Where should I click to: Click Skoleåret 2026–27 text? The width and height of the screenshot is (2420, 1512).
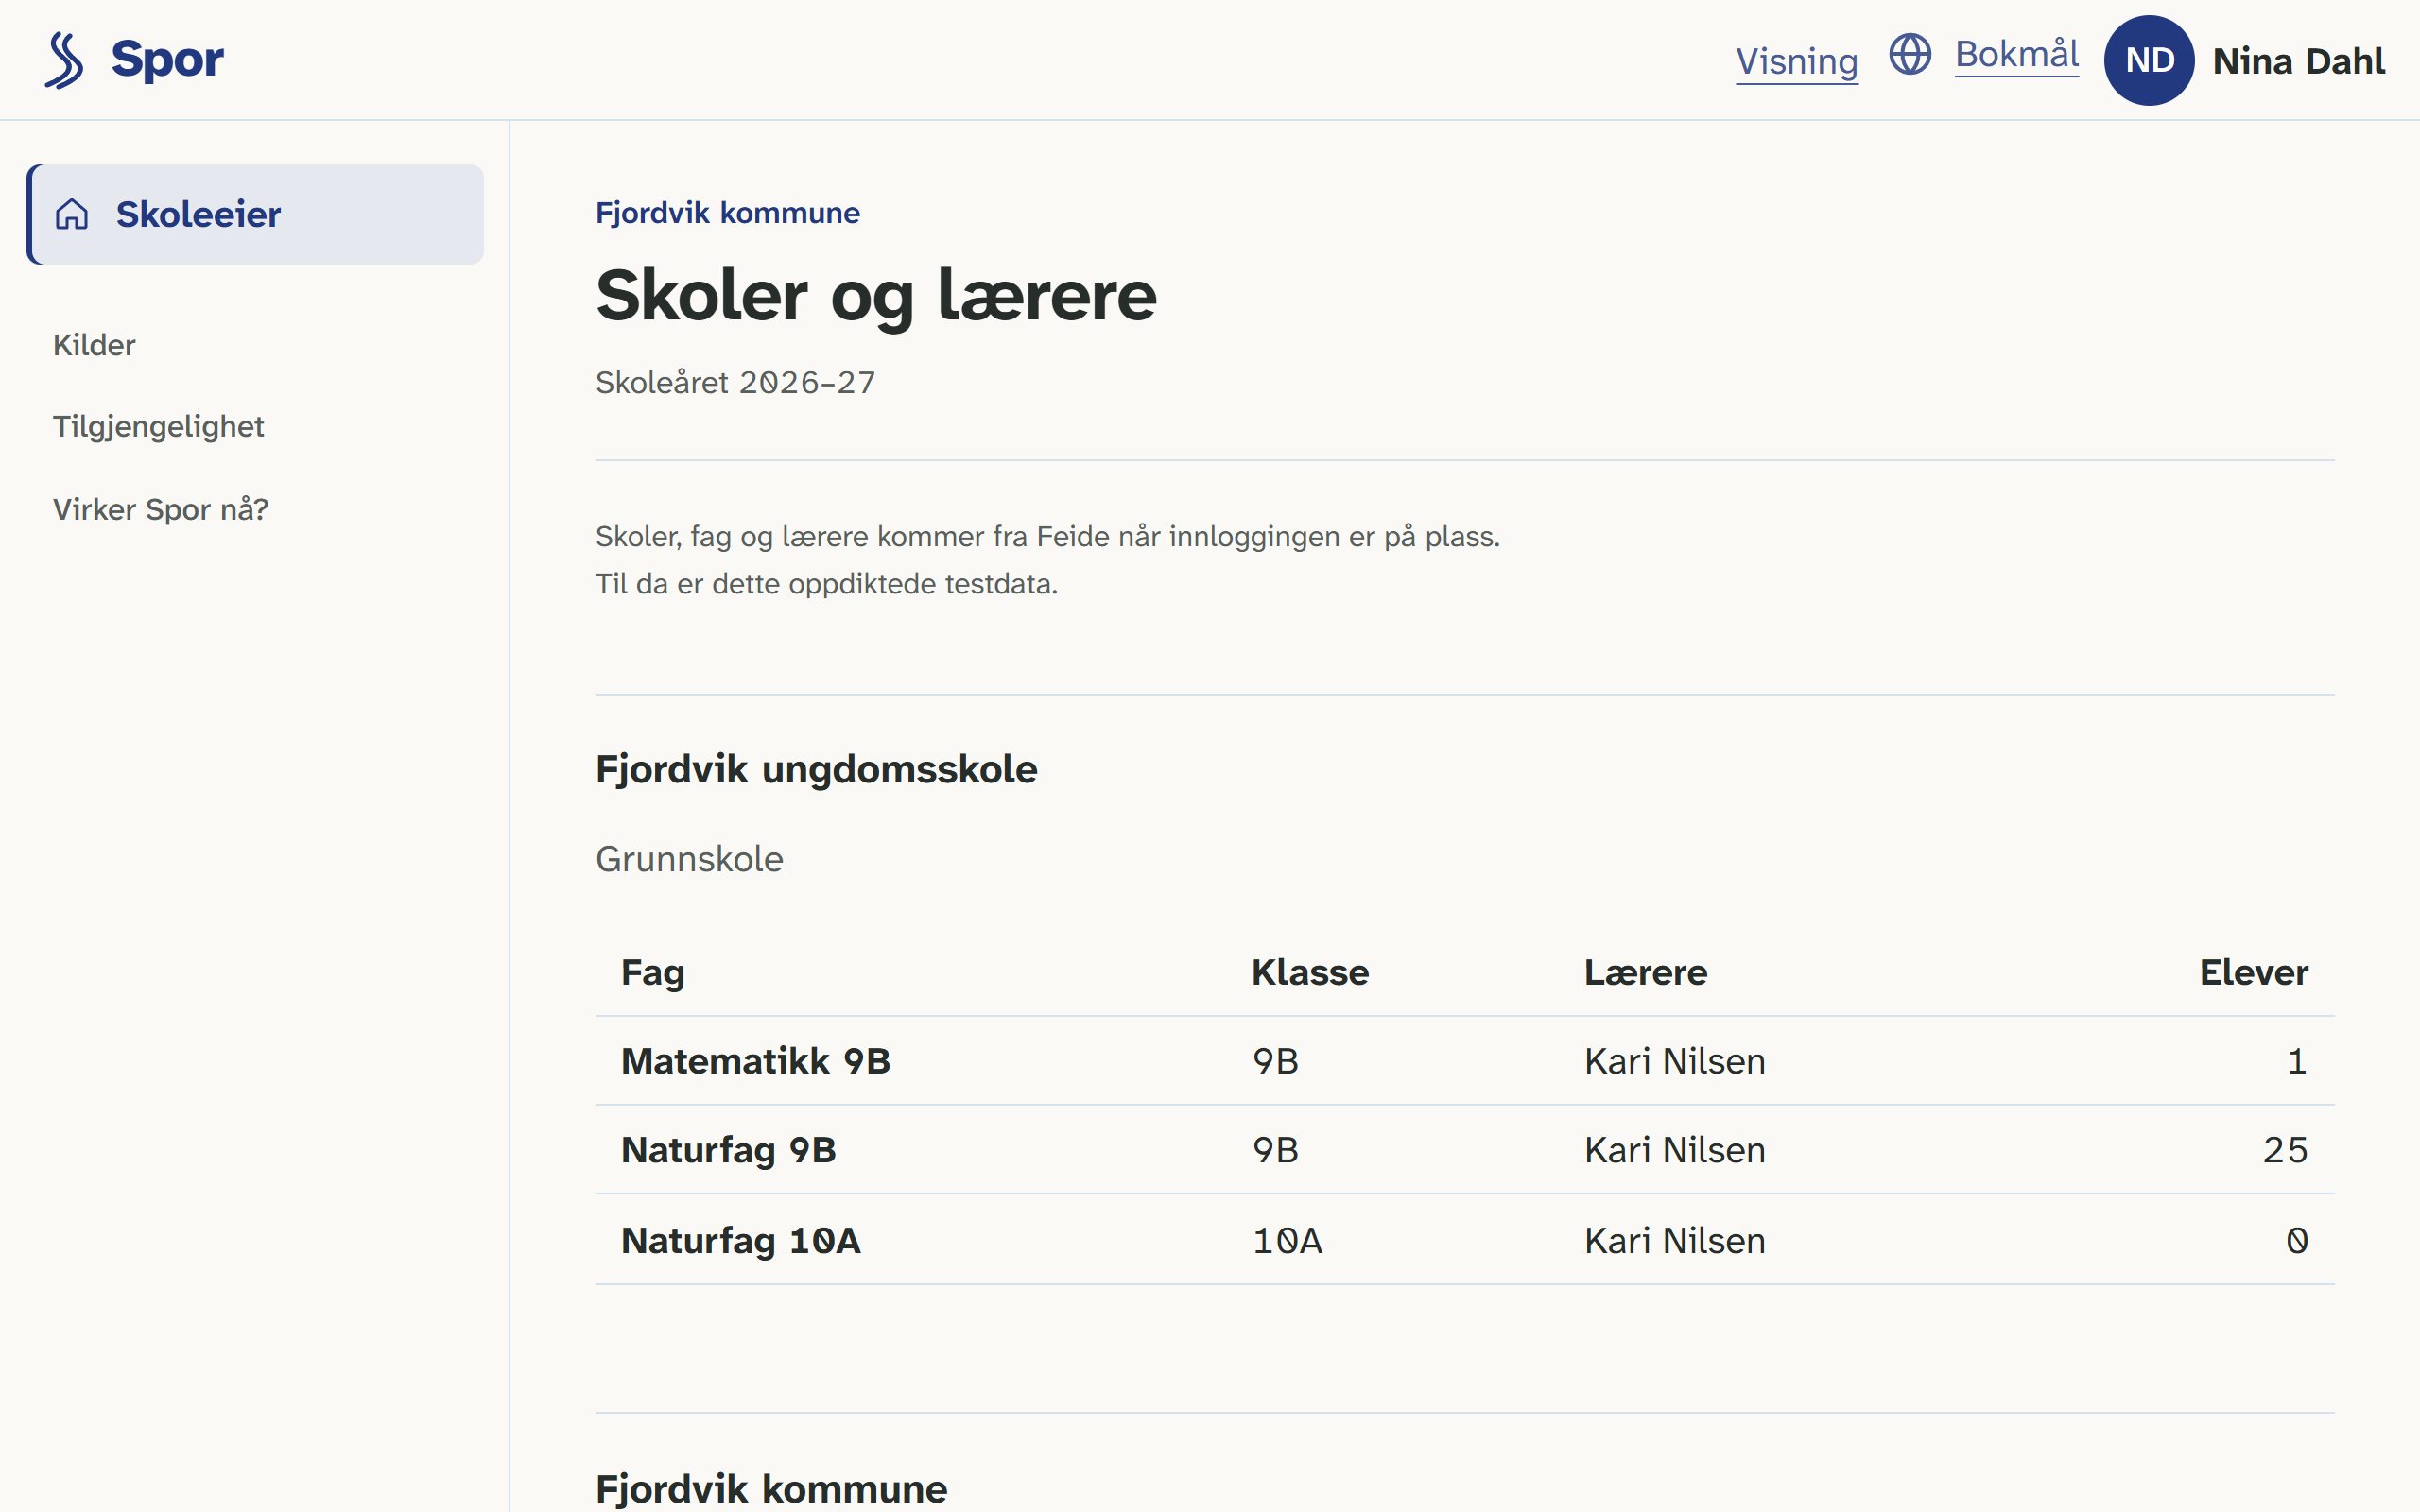736,383
